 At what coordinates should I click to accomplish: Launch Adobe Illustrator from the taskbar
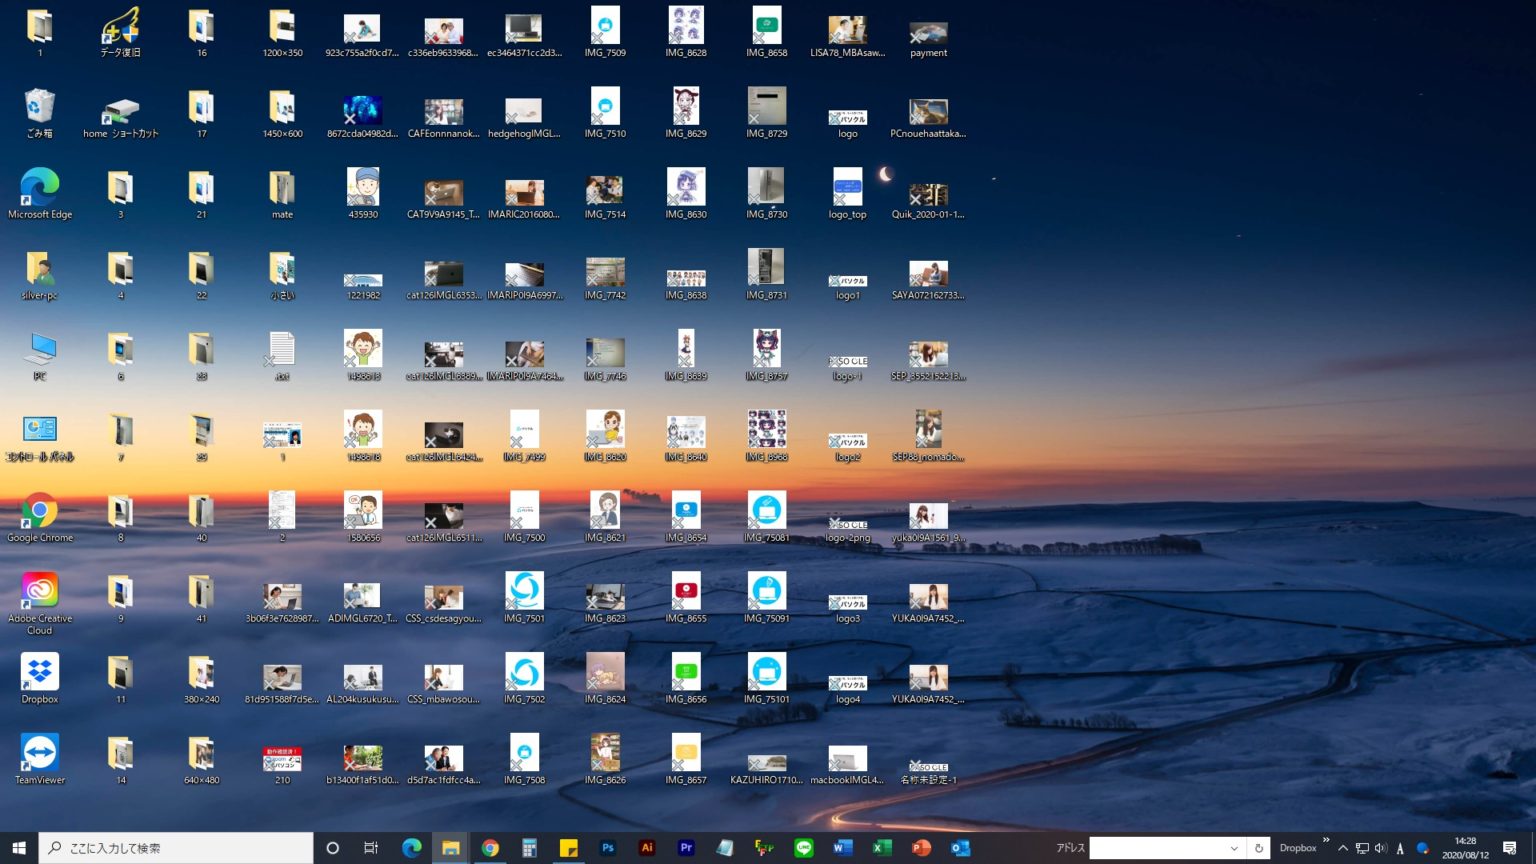[647, 848]
